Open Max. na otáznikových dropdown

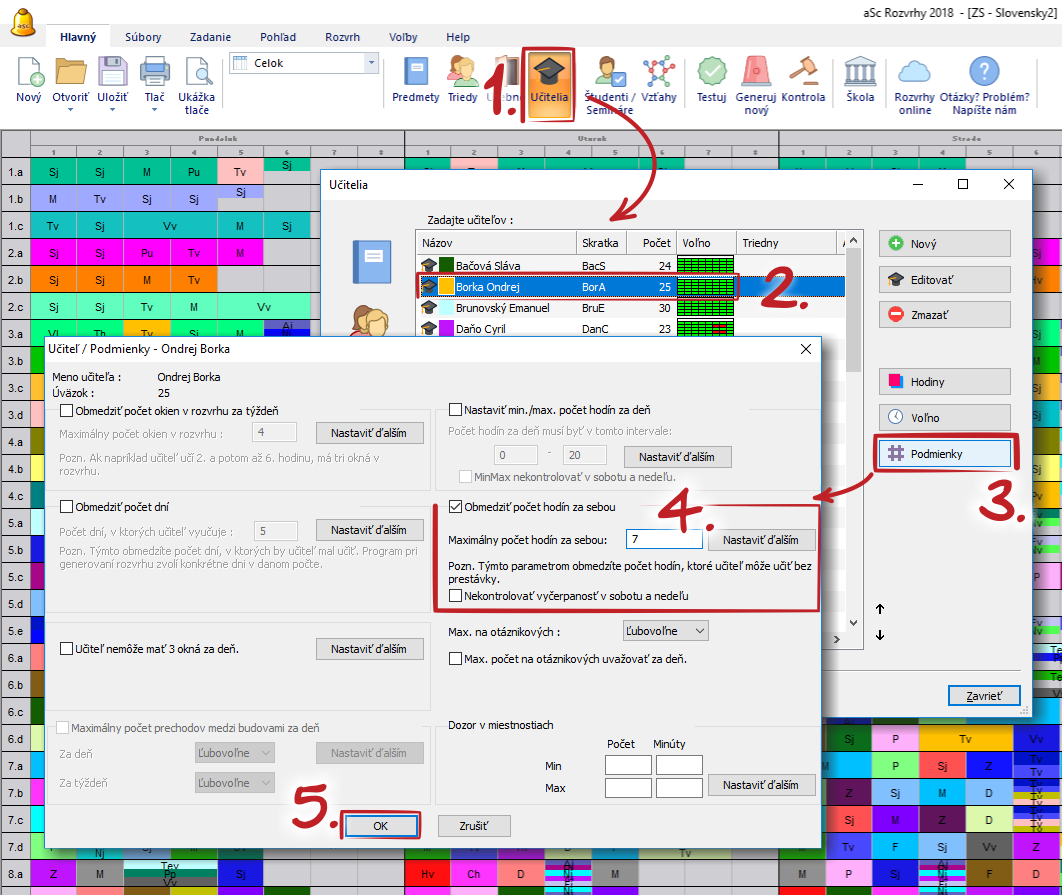pos(664,631)
